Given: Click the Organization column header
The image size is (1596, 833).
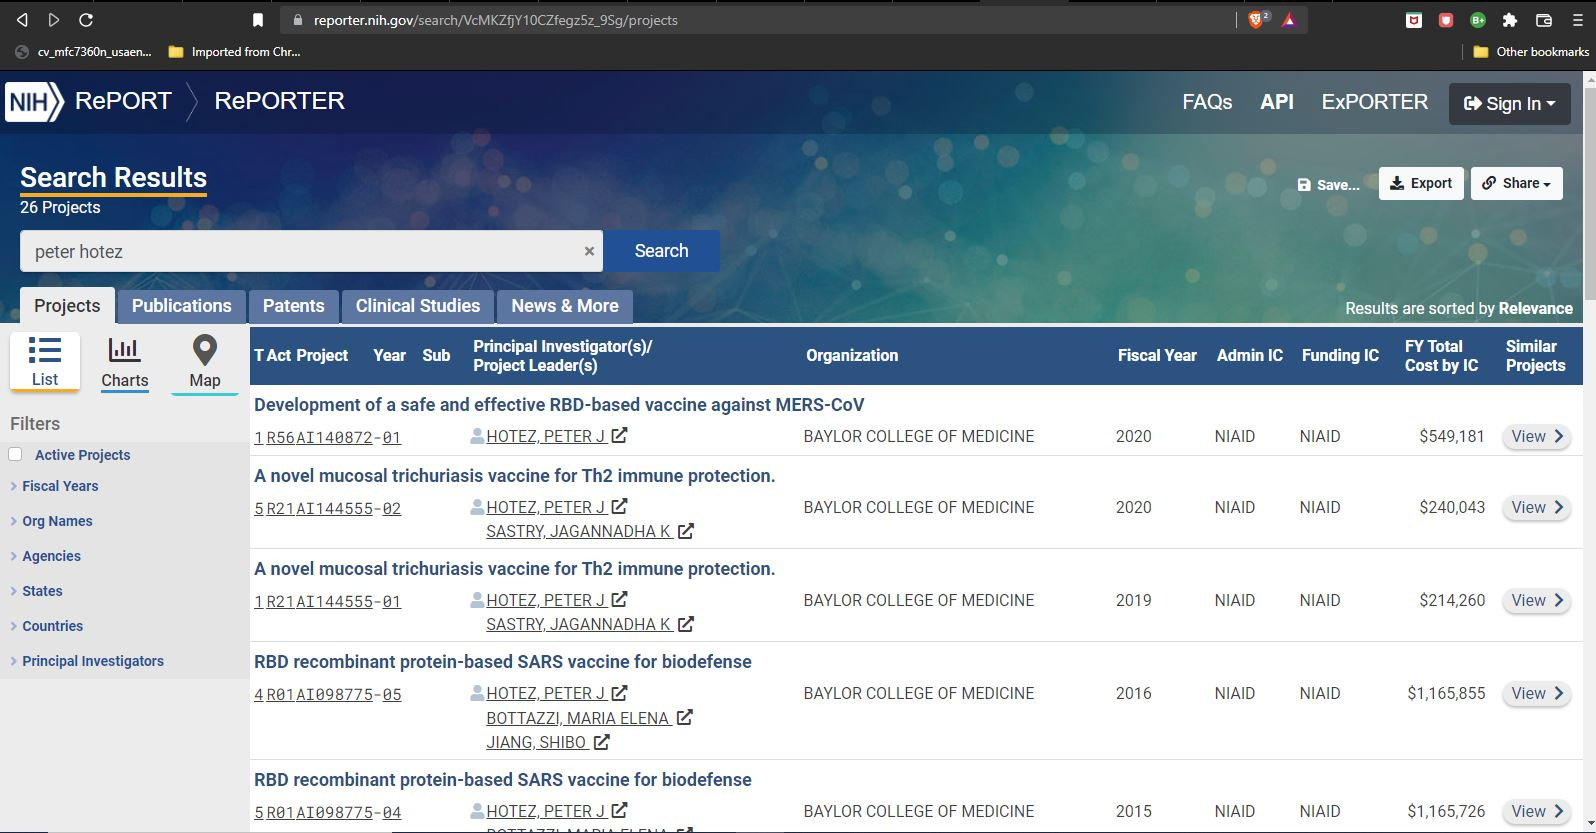Looking at the screenshot, I should pyautogui.click(x=852, y=355).
